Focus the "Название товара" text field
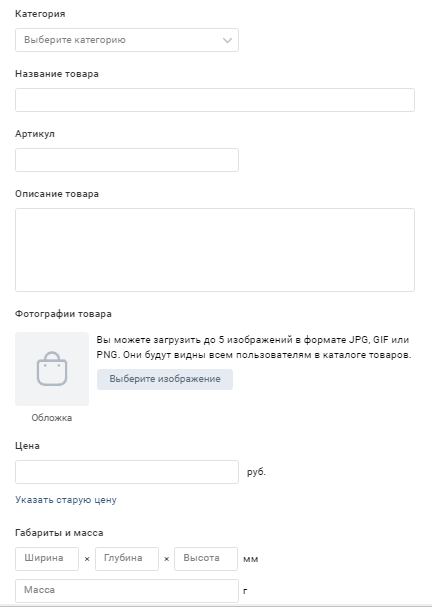 coord(215,100)
